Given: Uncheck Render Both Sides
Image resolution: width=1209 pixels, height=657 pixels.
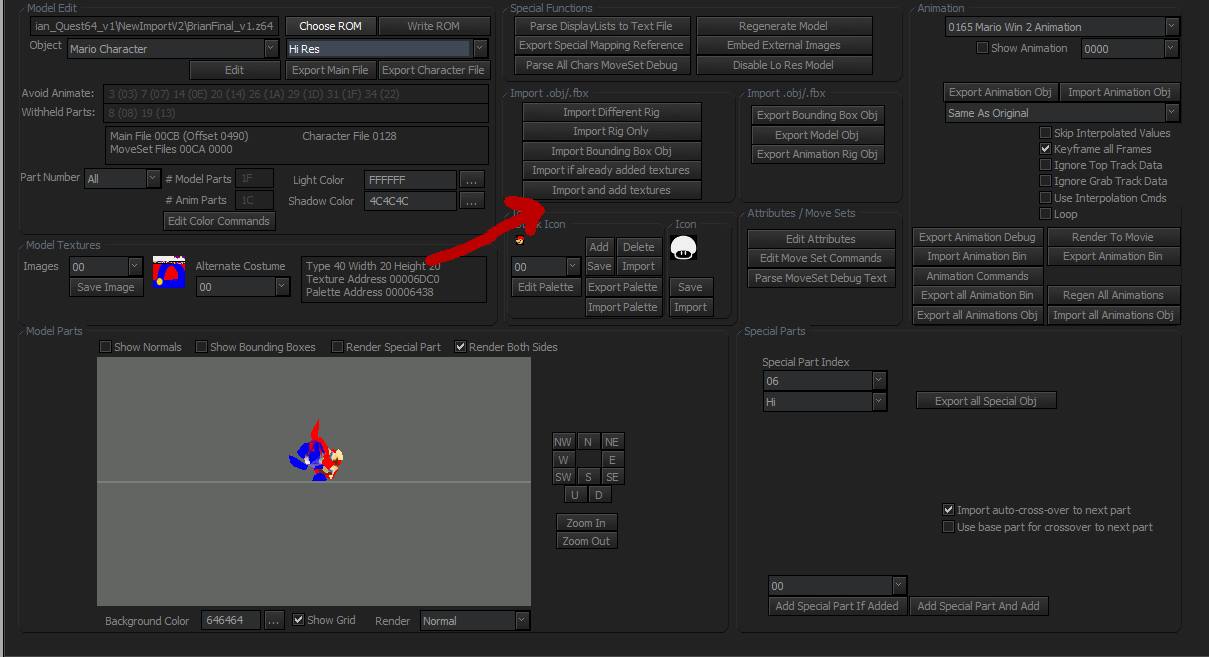Looking at the screenshot, I should click(x=461, y=347).
